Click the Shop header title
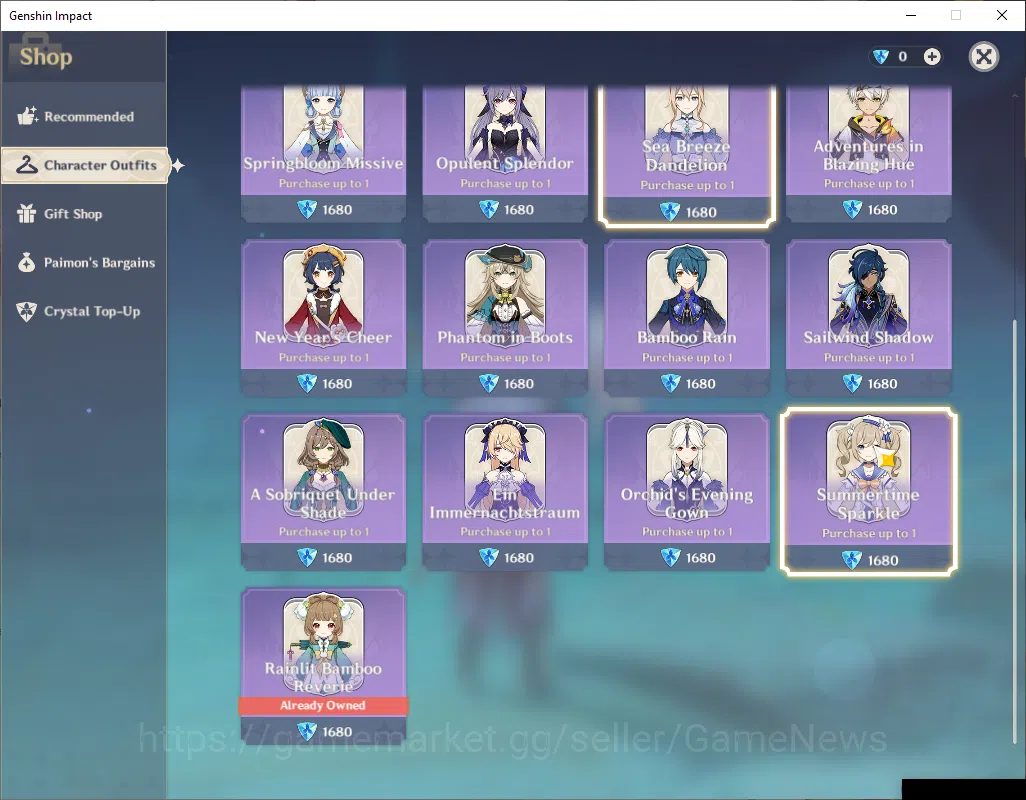The image size is (1026, 800). pos(46,57)
